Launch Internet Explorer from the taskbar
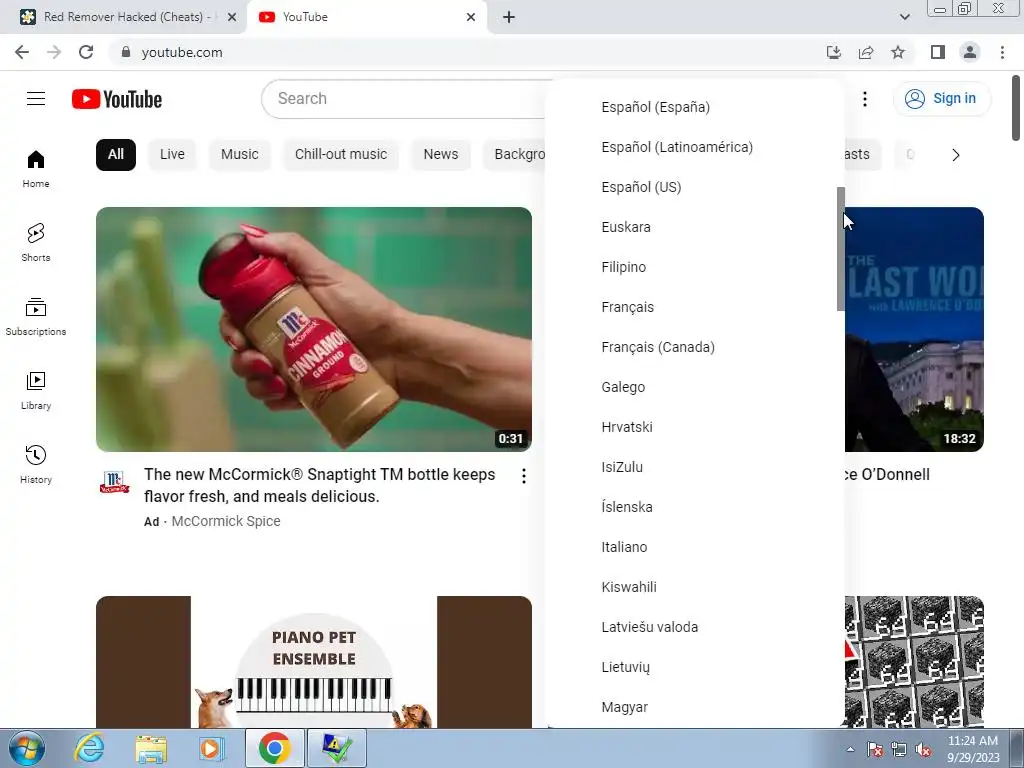 coord(89,748)
